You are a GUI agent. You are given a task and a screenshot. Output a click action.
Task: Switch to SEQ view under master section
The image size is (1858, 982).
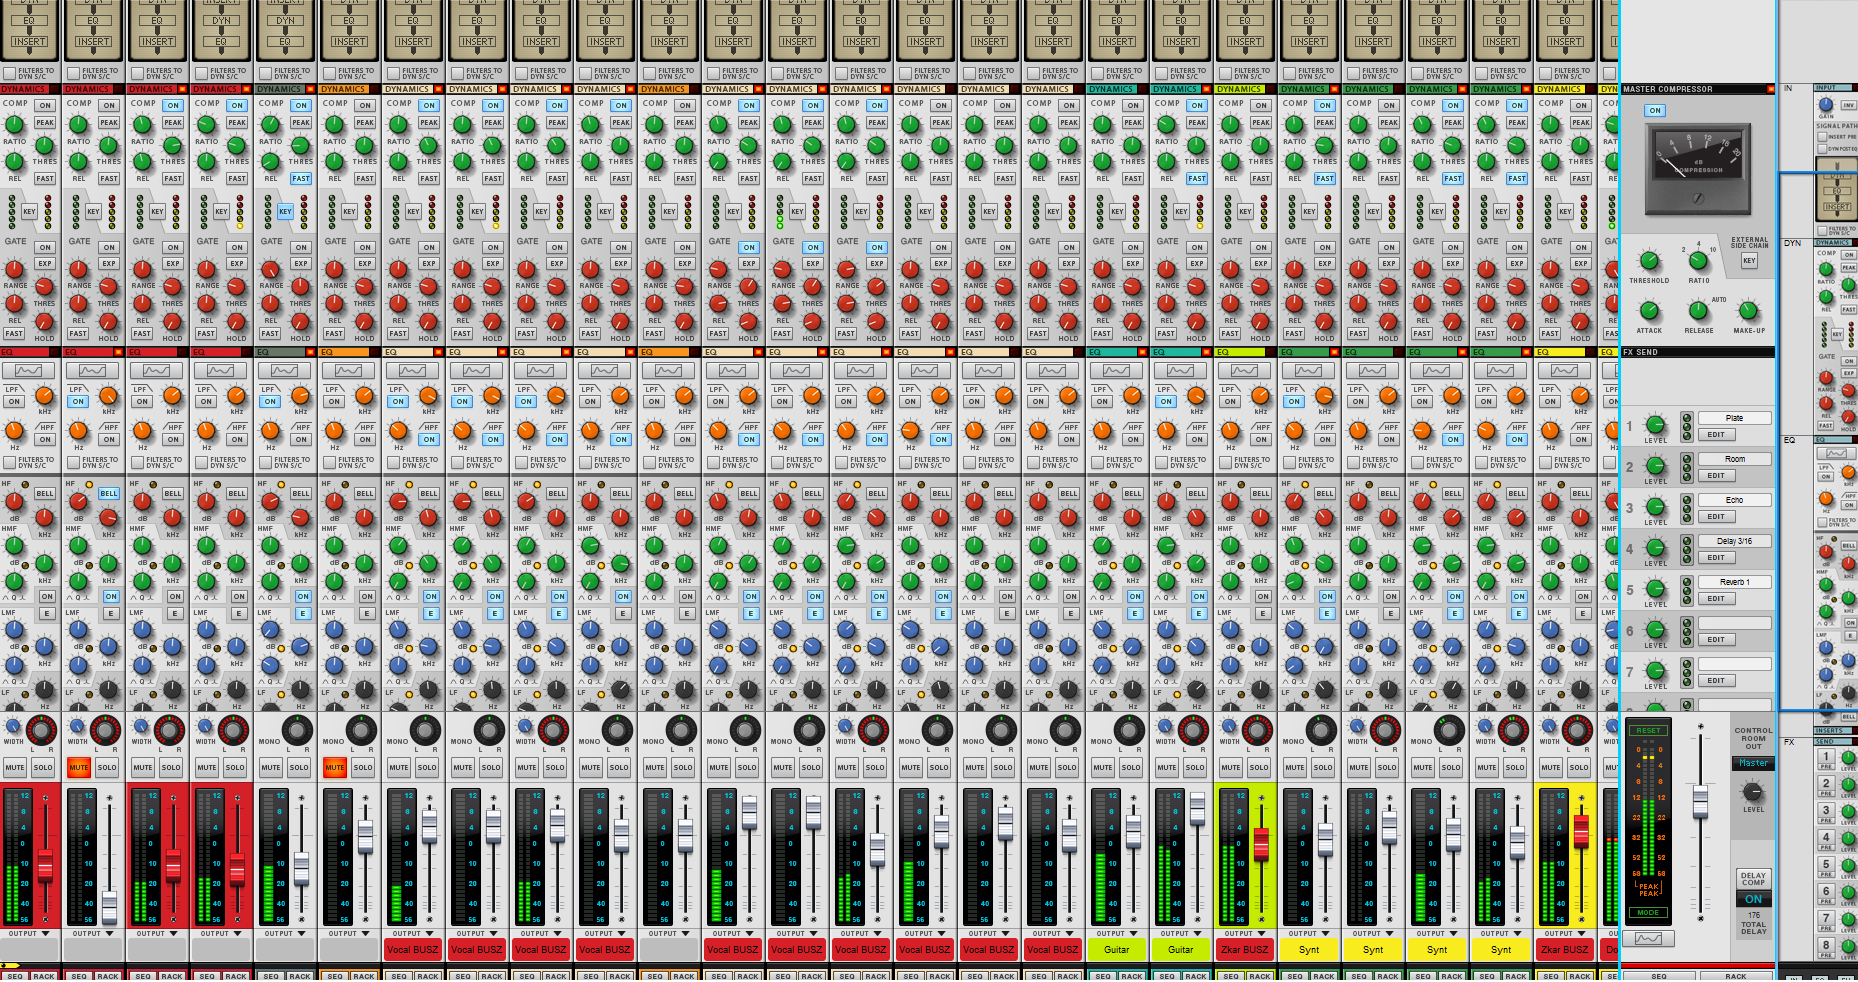(x=1659, y=976)
